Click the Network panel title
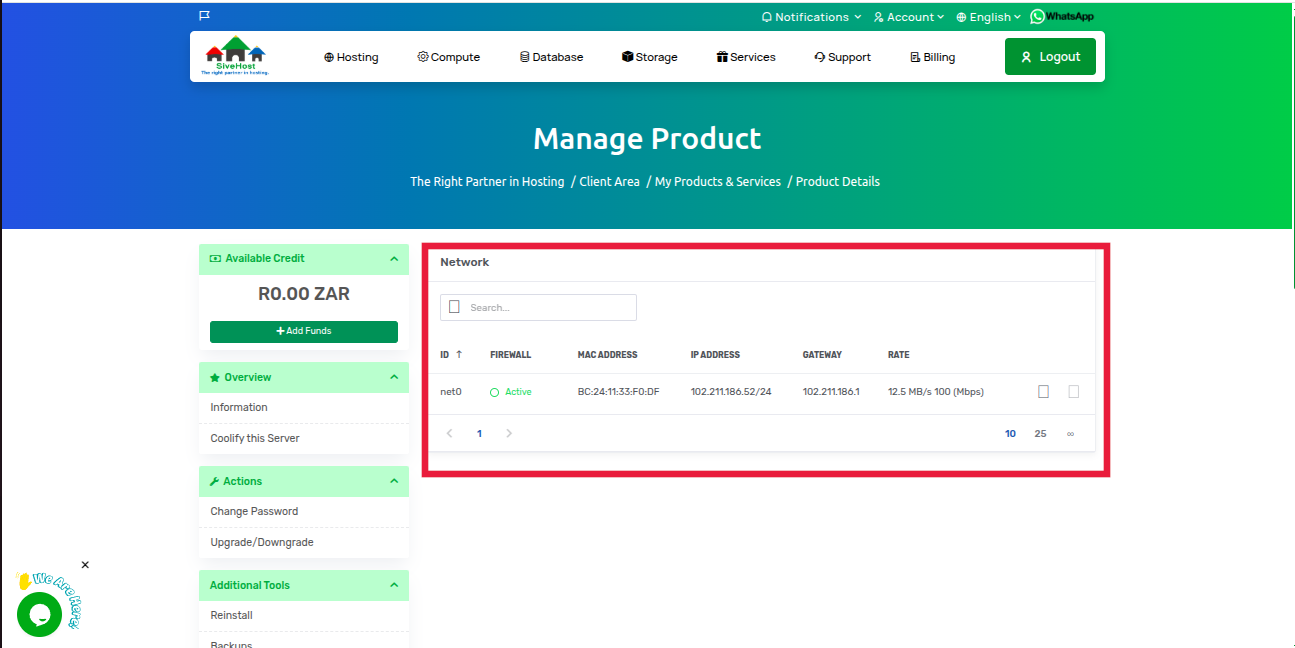 pos(465,262)
